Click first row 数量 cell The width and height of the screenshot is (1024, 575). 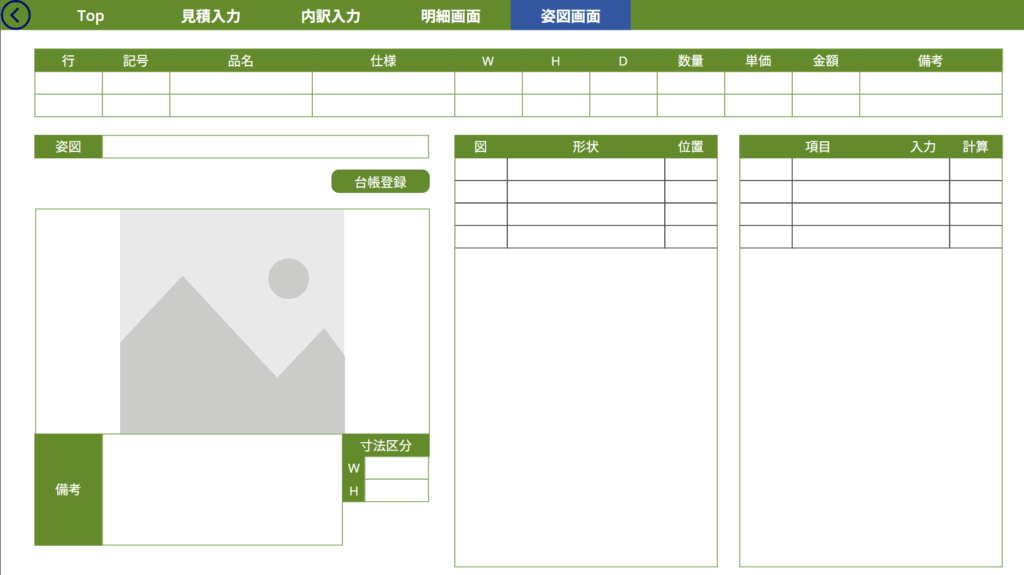coord(690,83)
